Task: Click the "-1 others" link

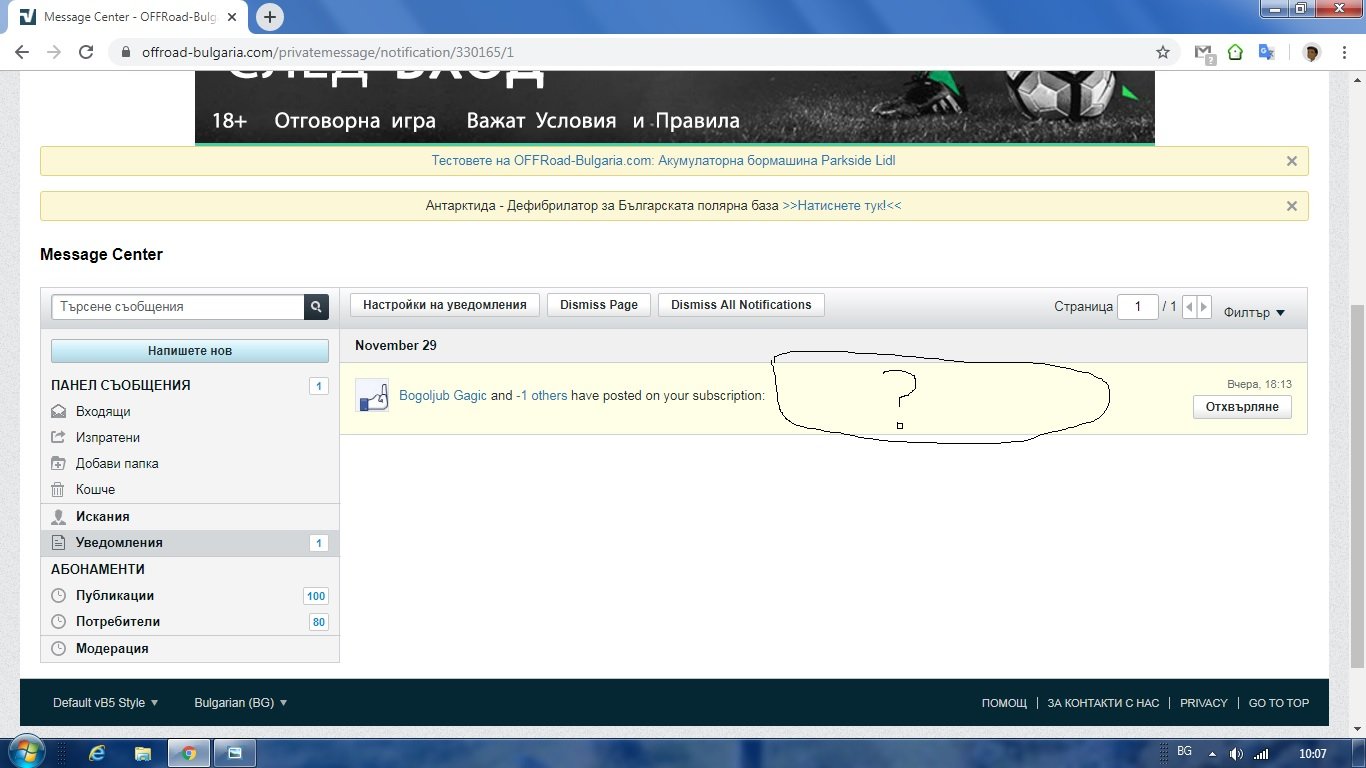Action: (541, 396)
